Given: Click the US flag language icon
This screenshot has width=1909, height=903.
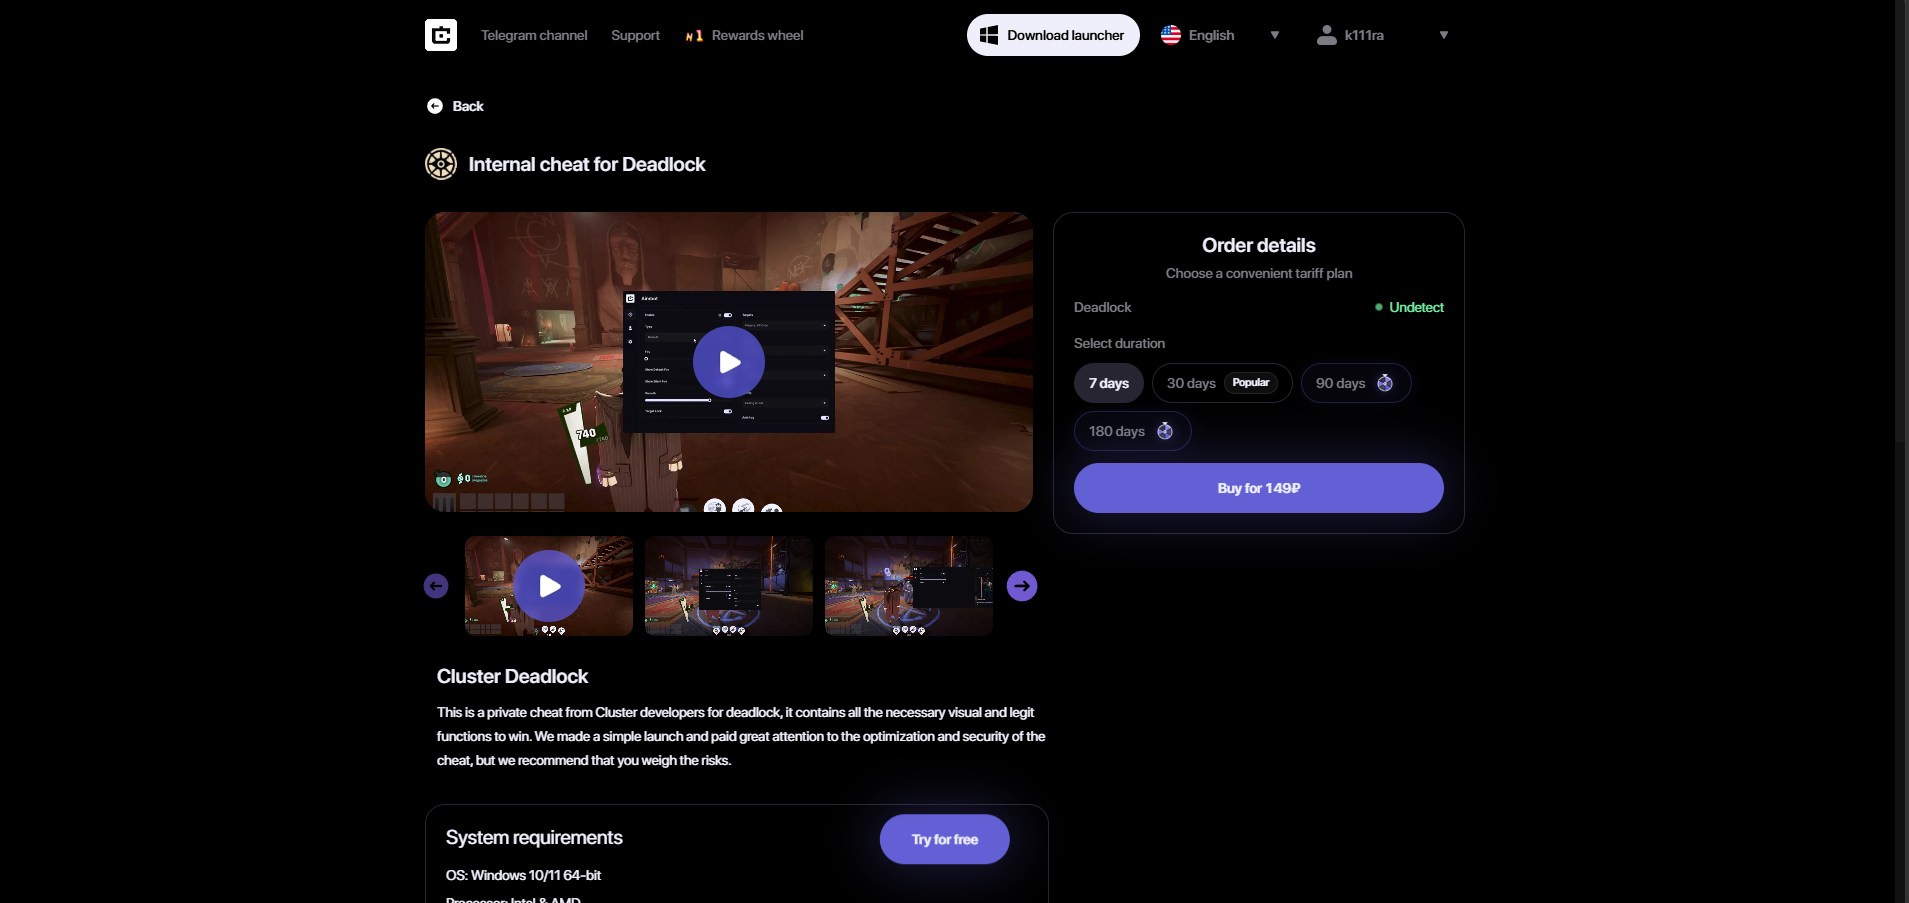Looking at the screenshot, I should [x=1171, y=35].
